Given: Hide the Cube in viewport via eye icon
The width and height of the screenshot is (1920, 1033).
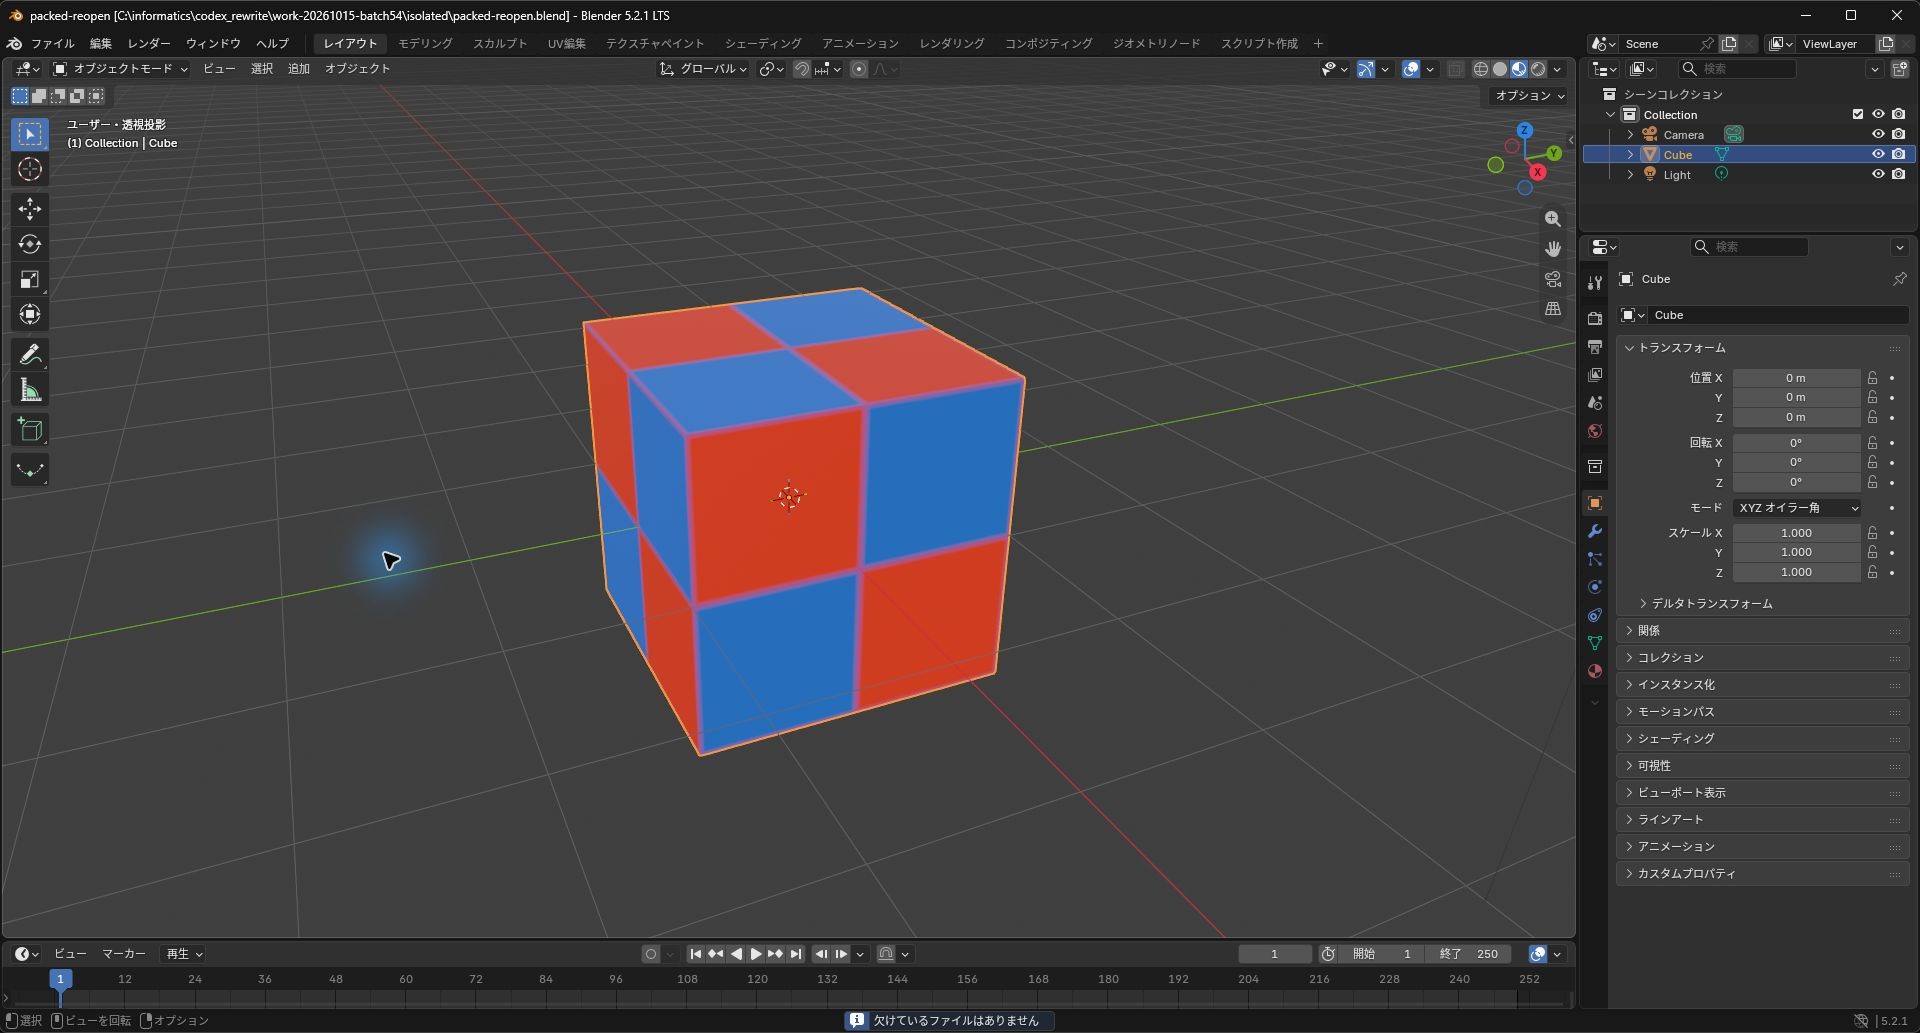Looking at the screenshot, I should pyautogui.click(x=1878, y=154).
